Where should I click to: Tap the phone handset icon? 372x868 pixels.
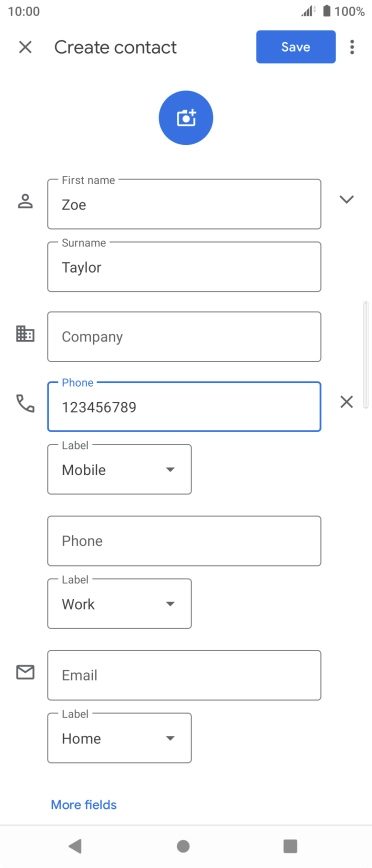coord(25,404)
